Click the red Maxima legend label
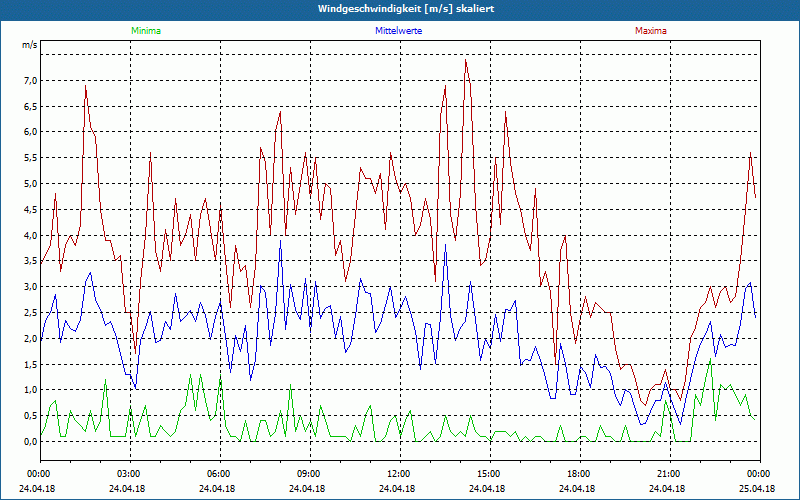 [x=650, y=31]
